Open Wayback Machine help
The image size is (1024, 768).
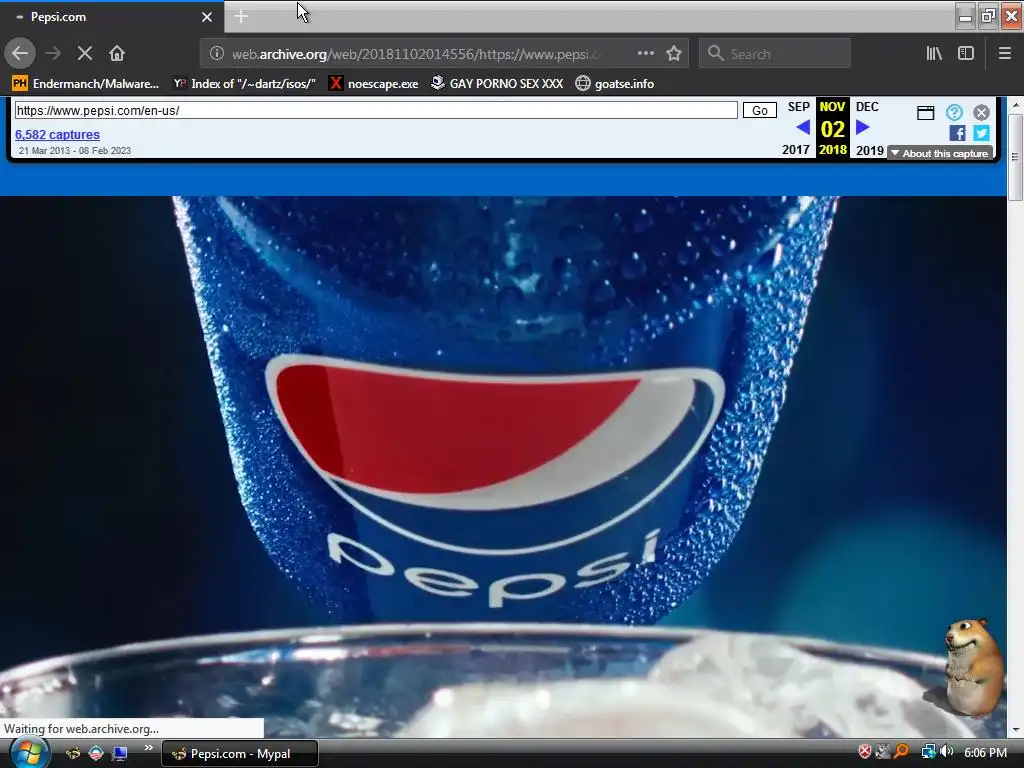[x=954, y=112]
